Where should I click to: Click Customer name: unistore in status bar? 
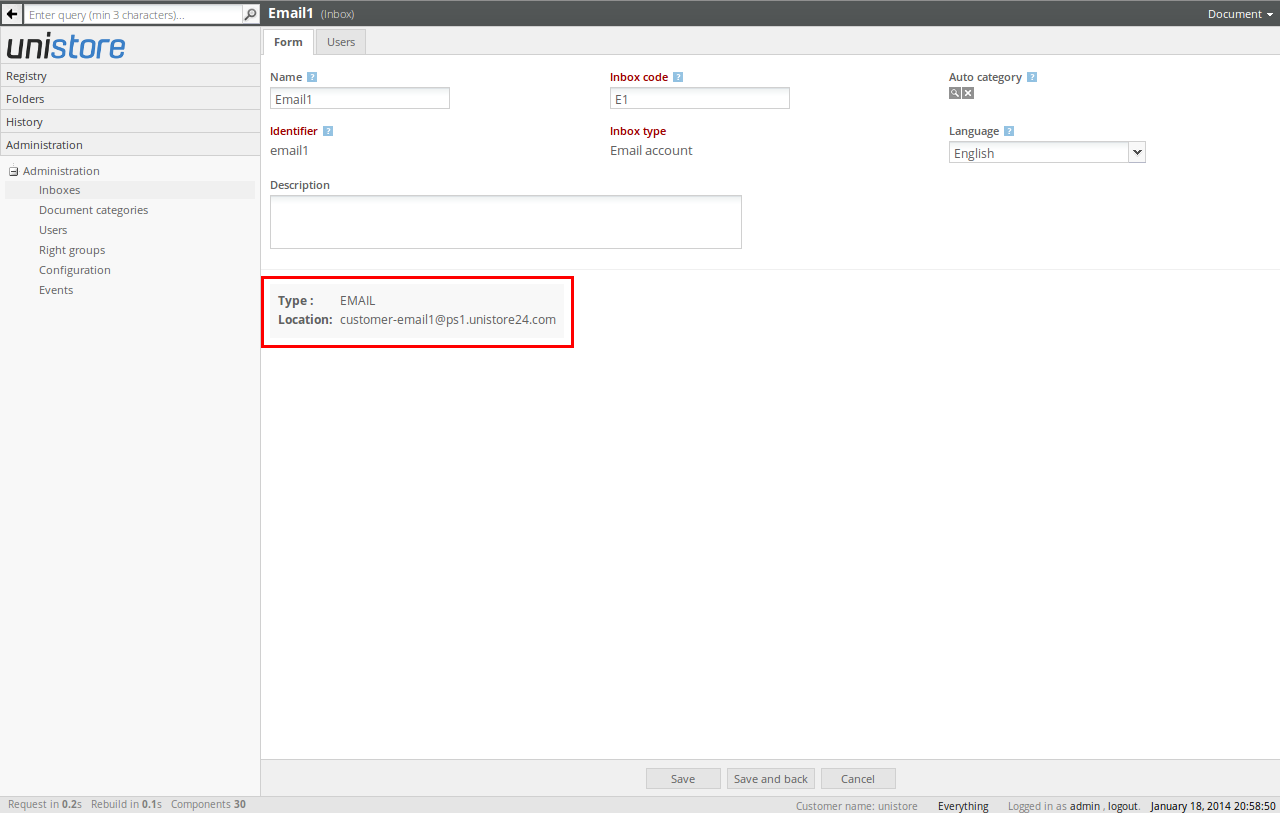[x=857, y=806]
